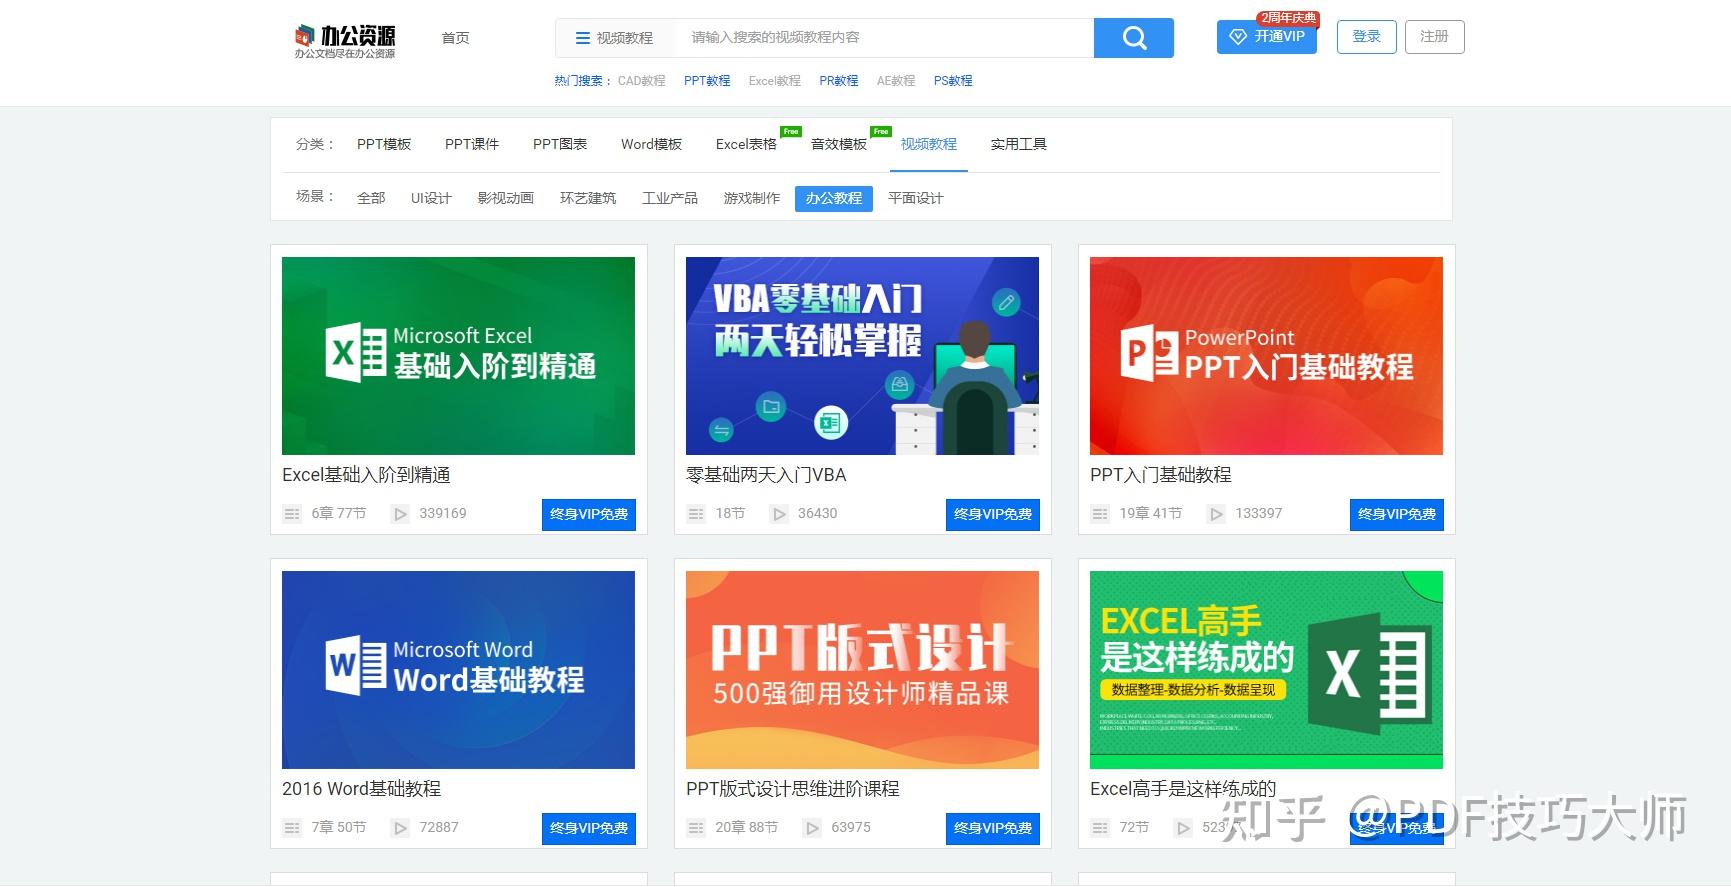Open the VBA零基础入门 course thumbnail
The image size is (1731, 887).
(862, 356)
